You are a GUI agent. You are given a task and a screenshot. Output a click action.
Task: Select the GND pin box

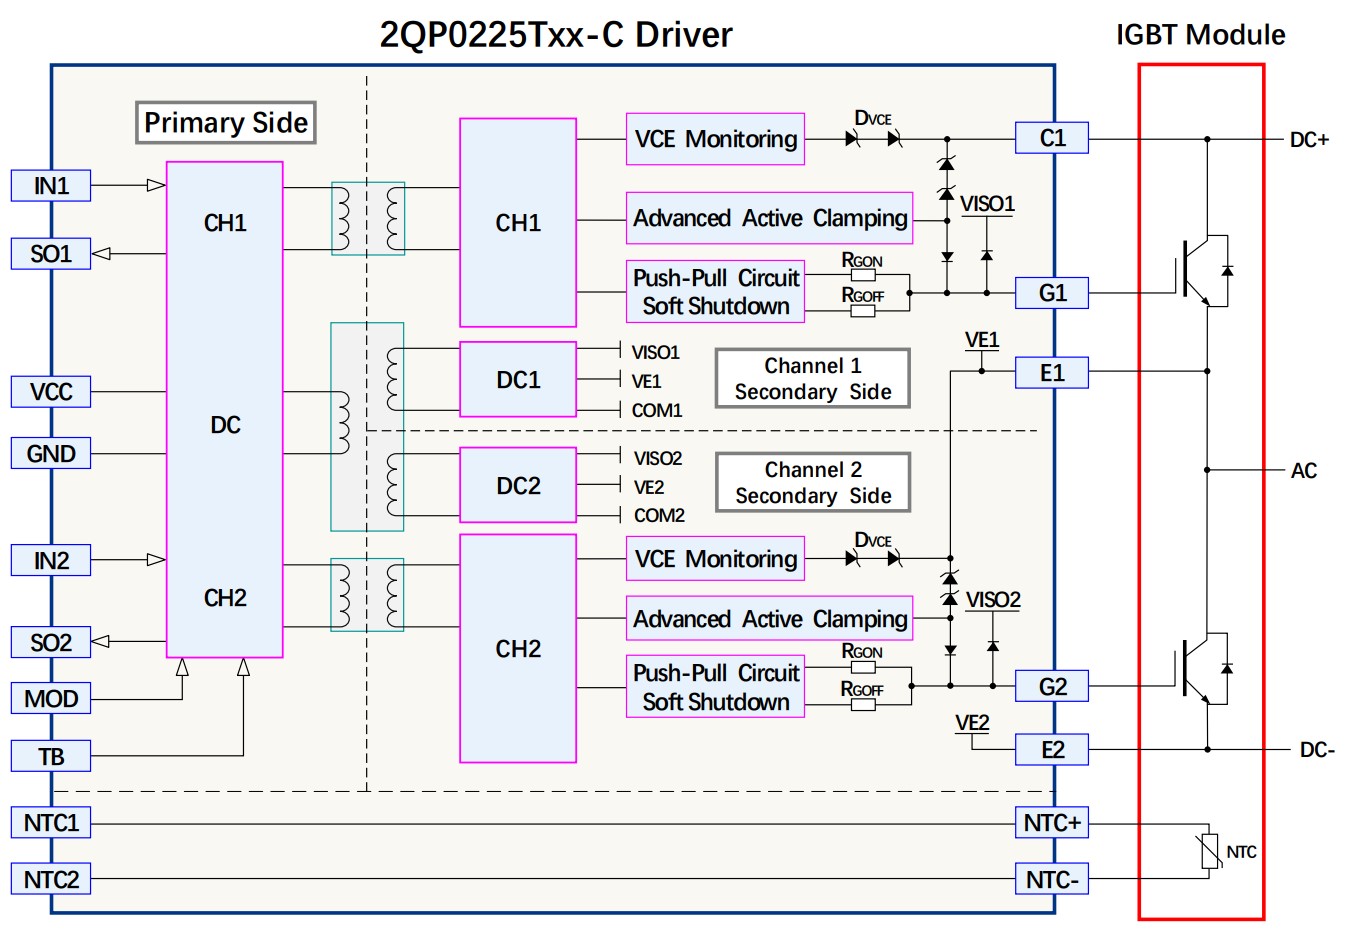pyautogui.click(x=51, y=454)
